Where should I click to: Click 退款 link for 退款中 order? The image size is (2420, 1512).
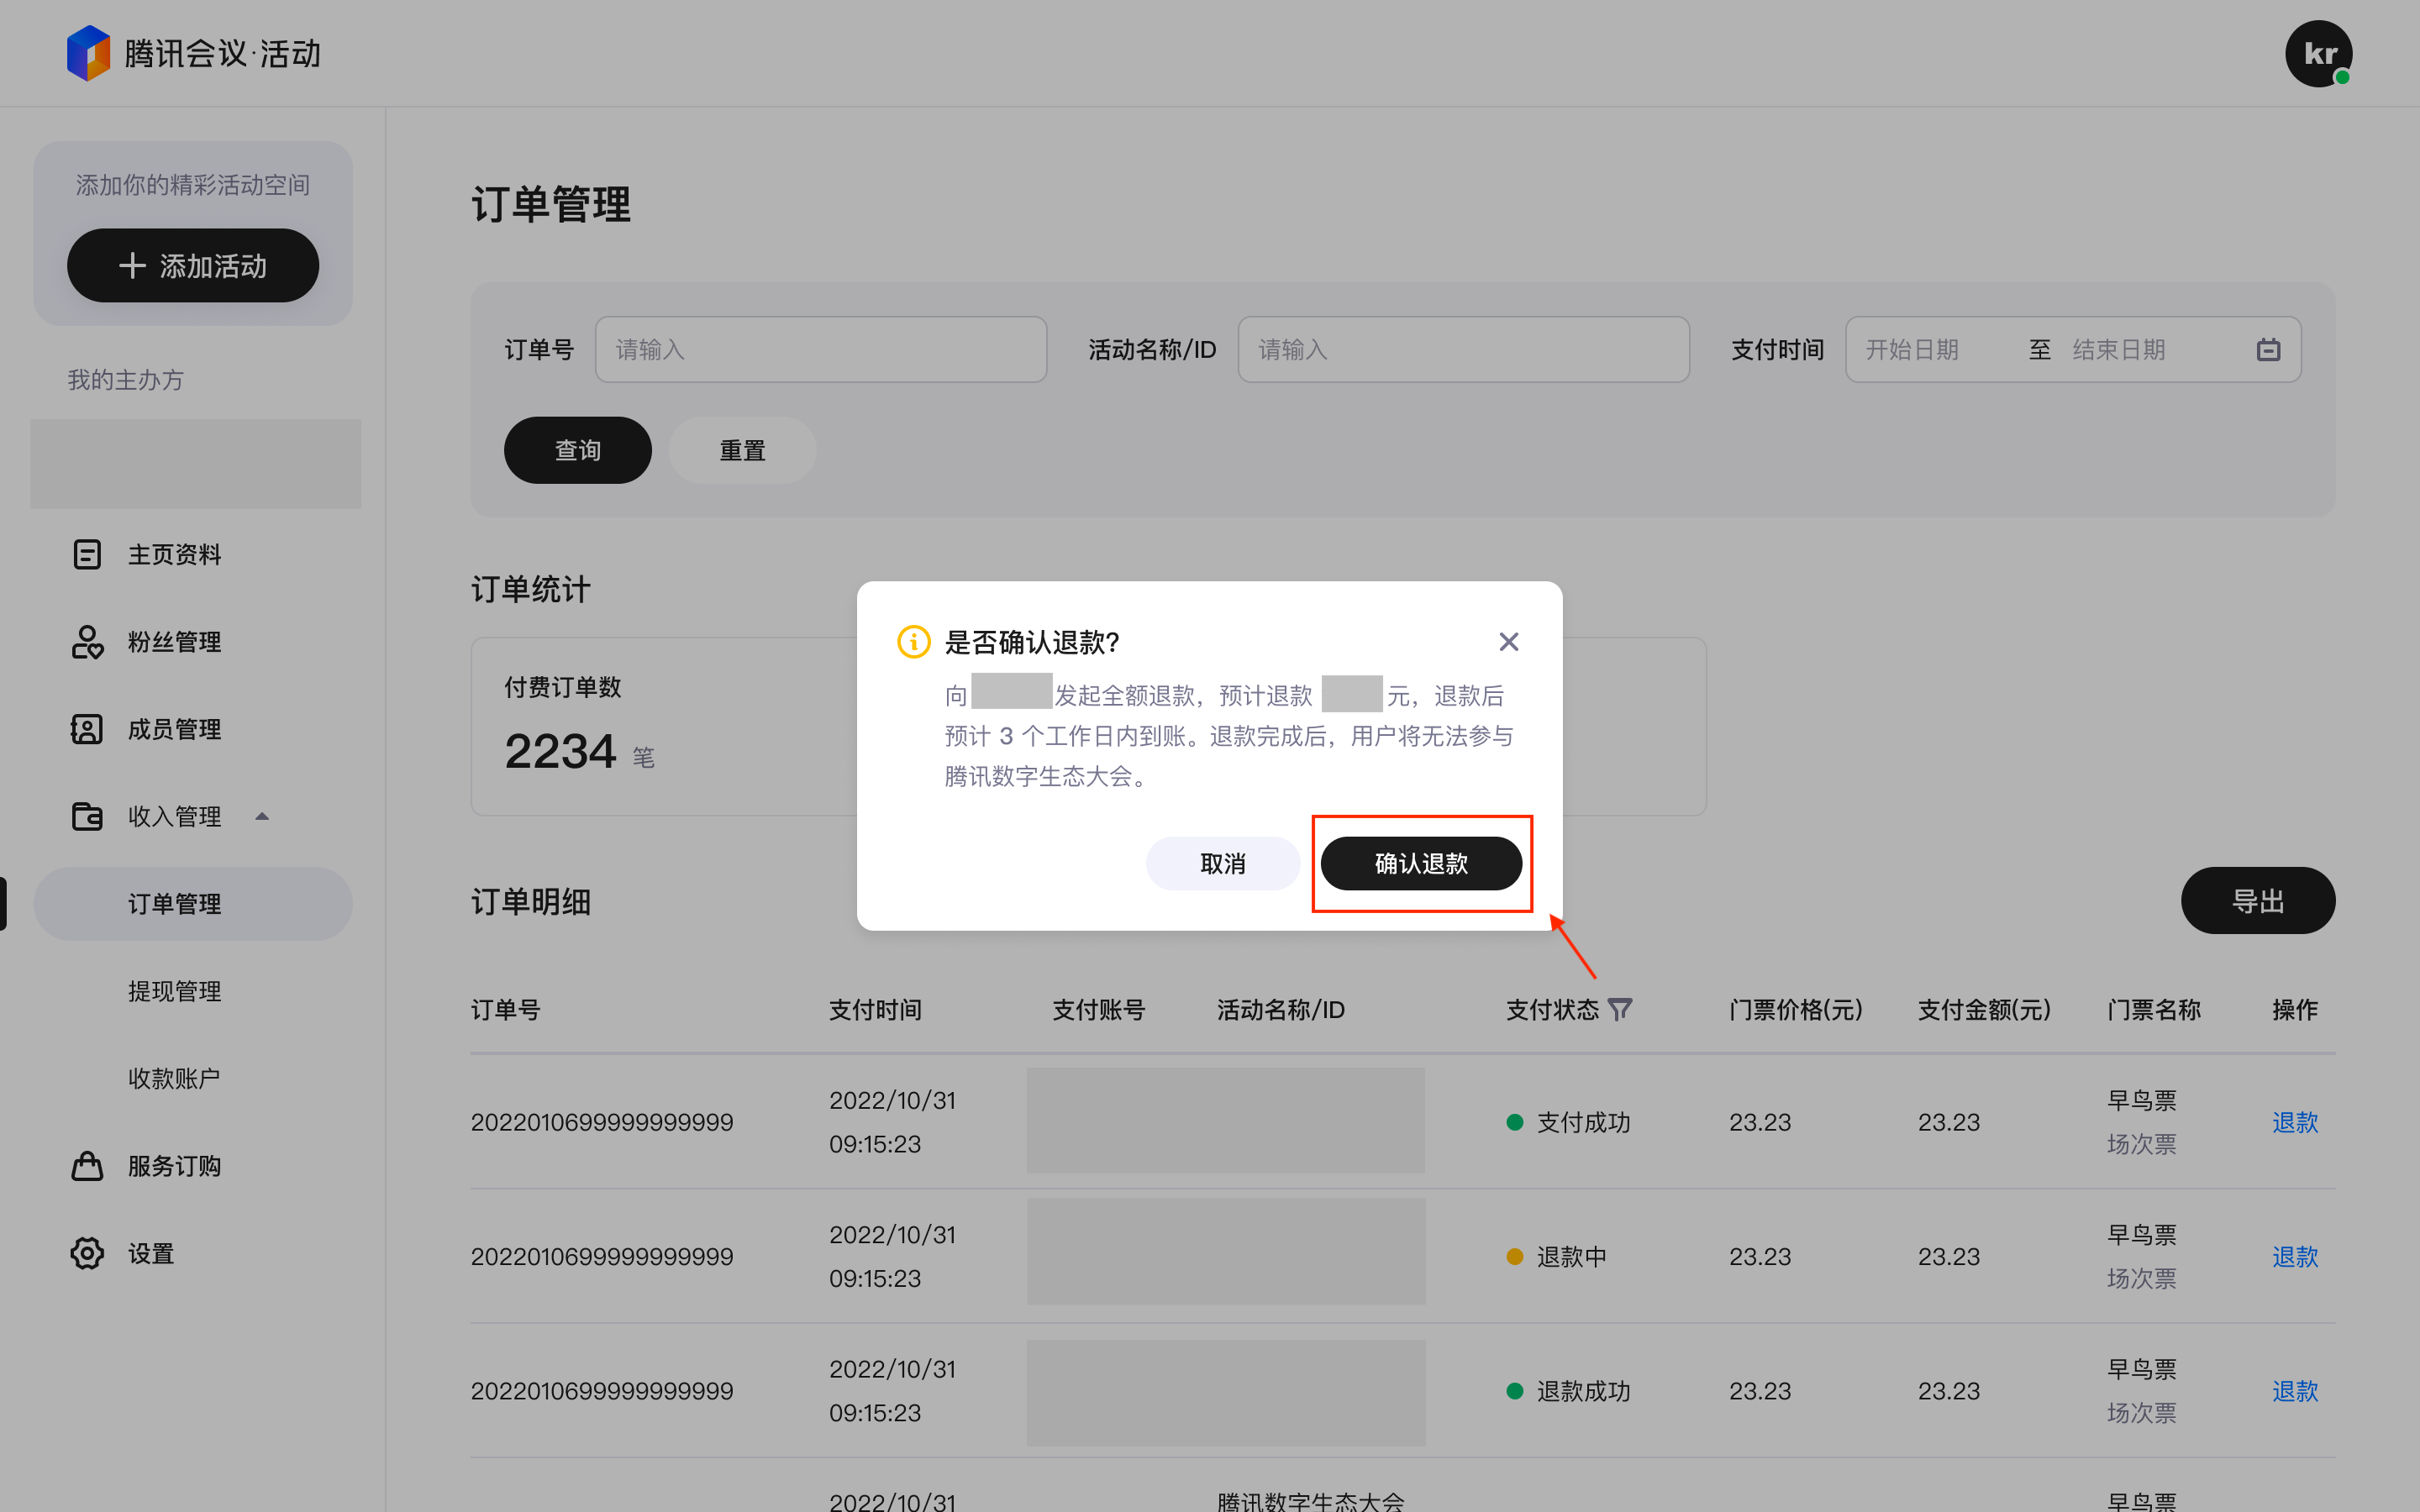point(2294,1256)
